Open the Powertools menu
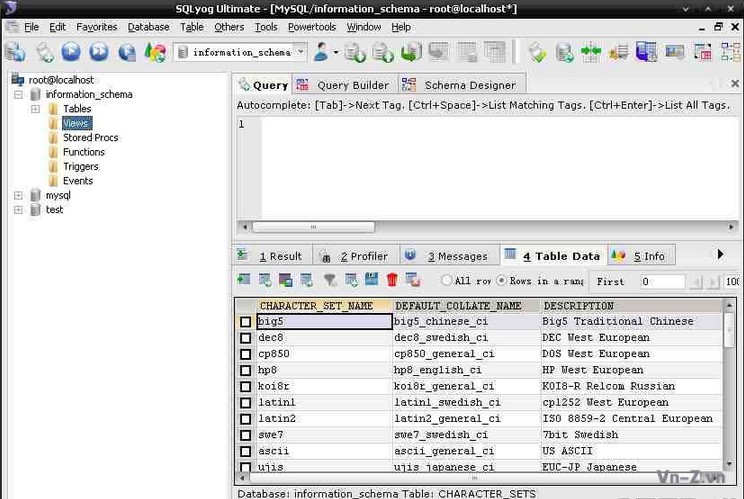Image resolution: width=744 pixels, height=499 pixels. [x=312, y=27]
